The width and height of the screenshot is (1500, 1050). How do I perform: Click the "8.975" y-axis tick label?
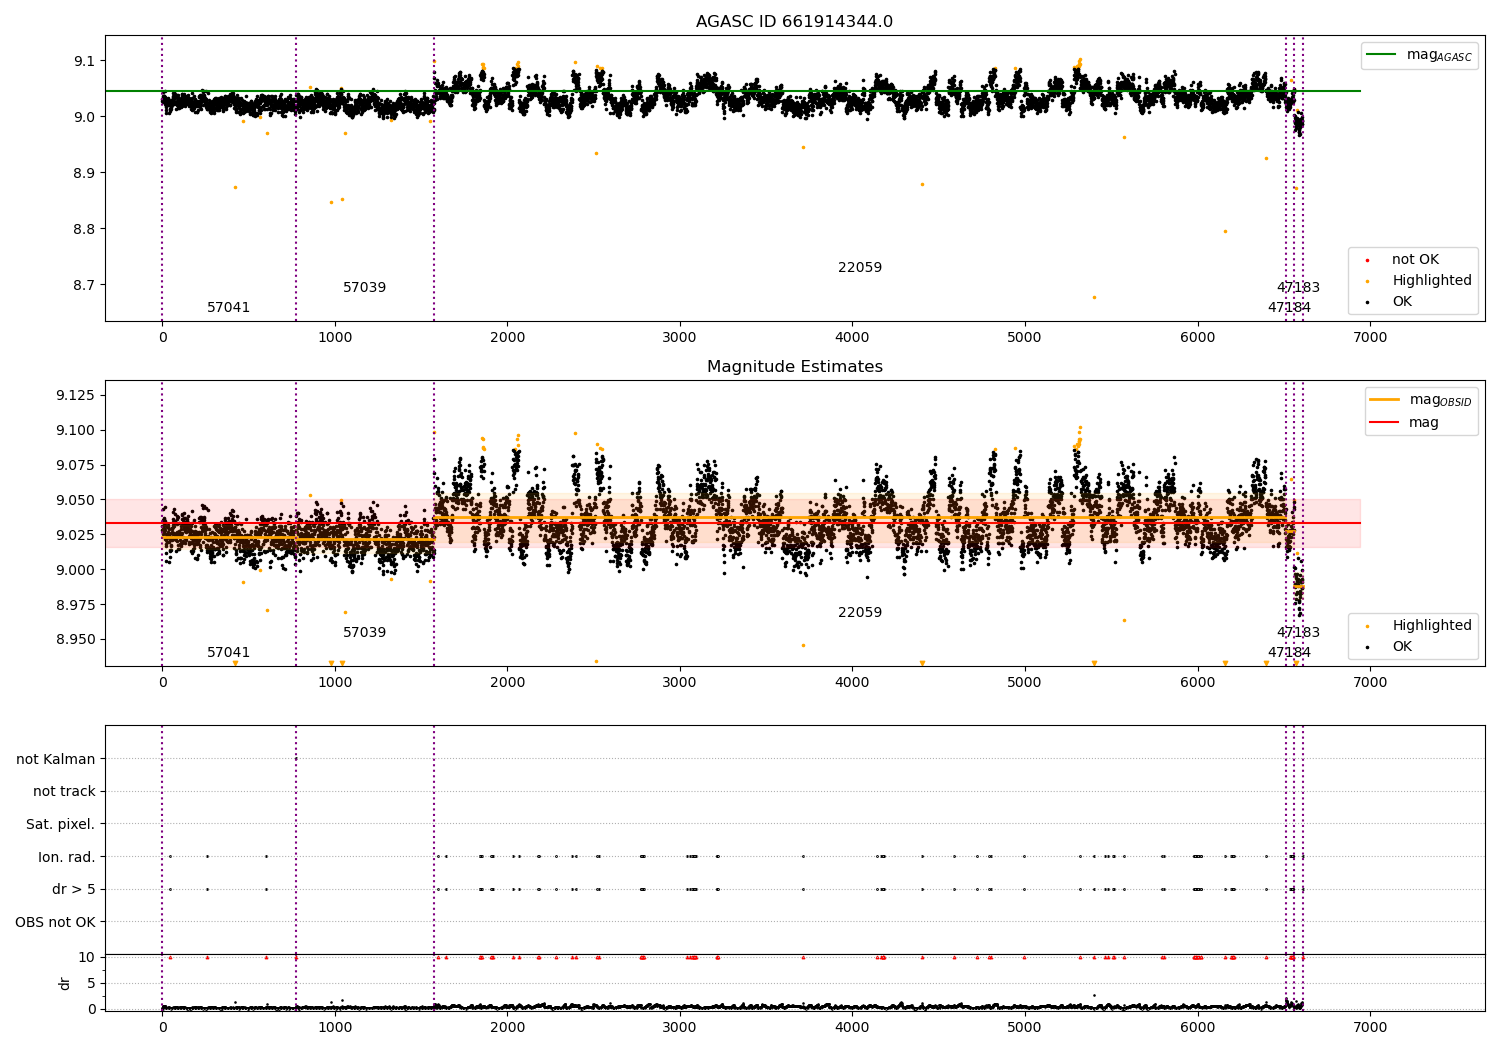pyautogui.click(x=76, y=605)
